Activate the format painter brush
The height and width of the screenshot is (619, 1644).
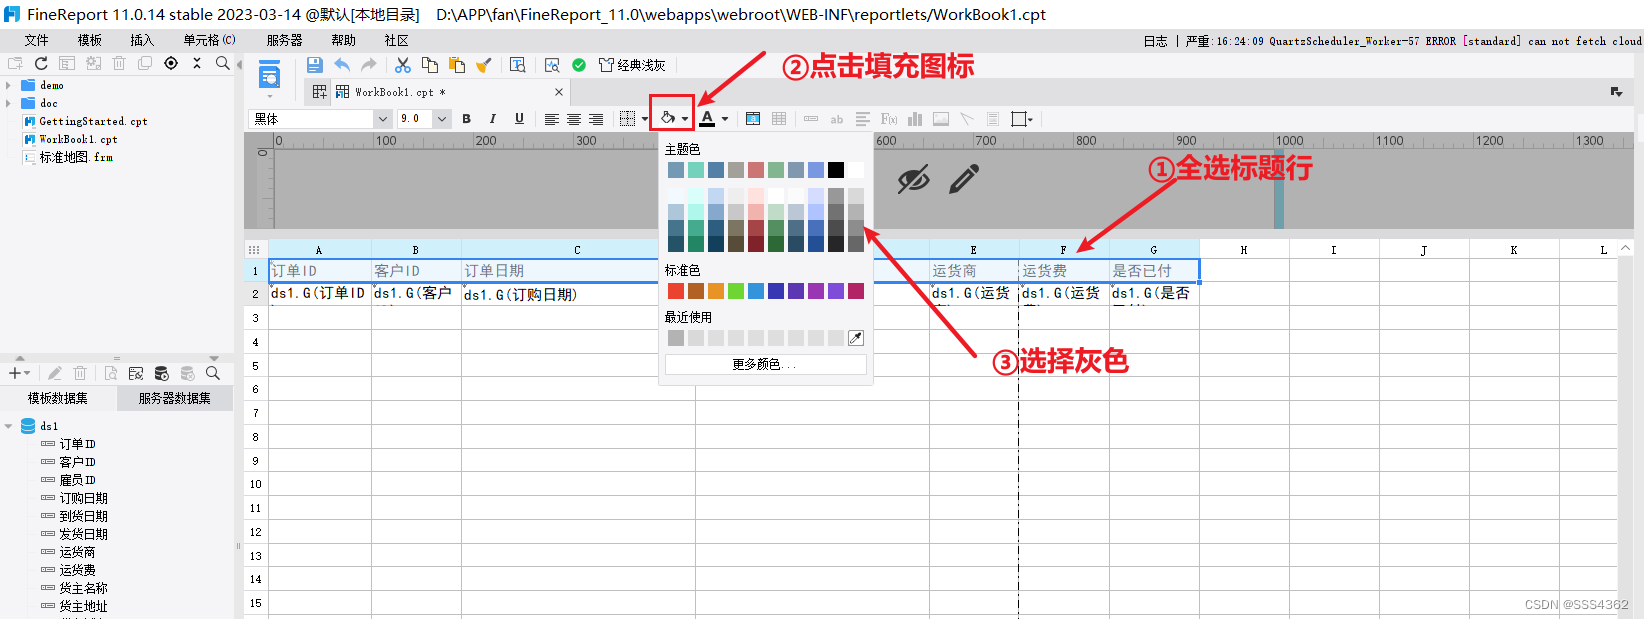click(484, 65)
